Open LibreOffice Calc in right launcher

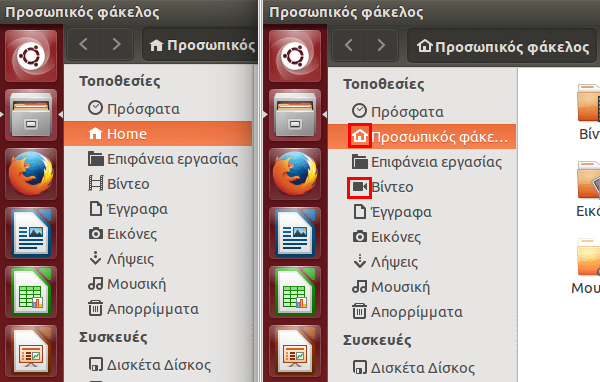295,292
